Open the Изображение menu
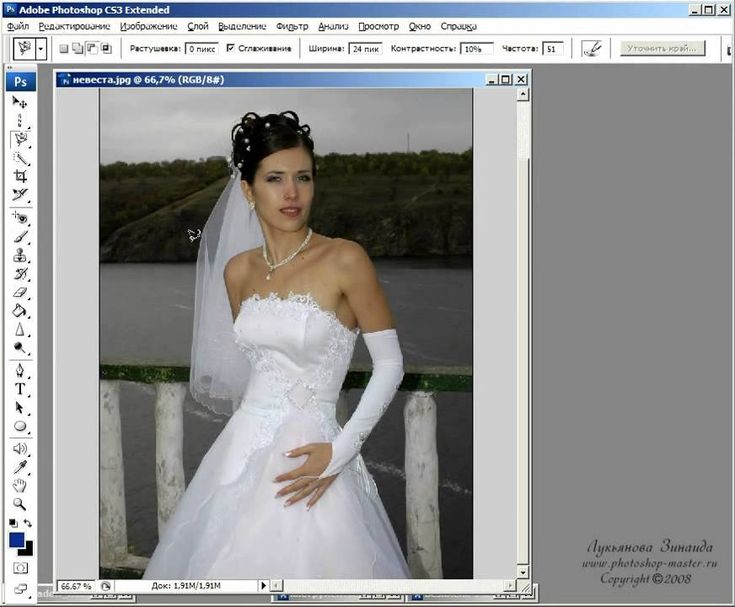The height and width of the screenshot is (607, 735). point(149,26)
